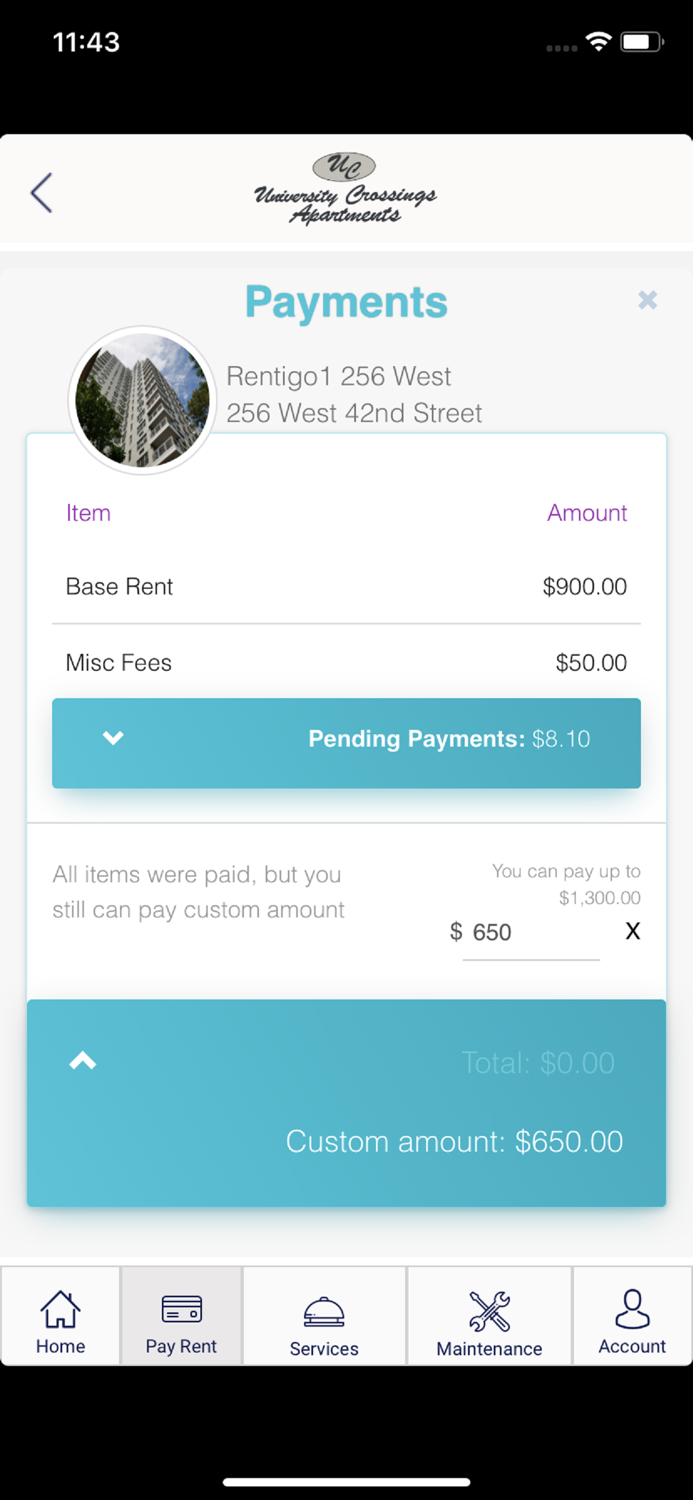Open the Account profile icon

[632, 1316]
